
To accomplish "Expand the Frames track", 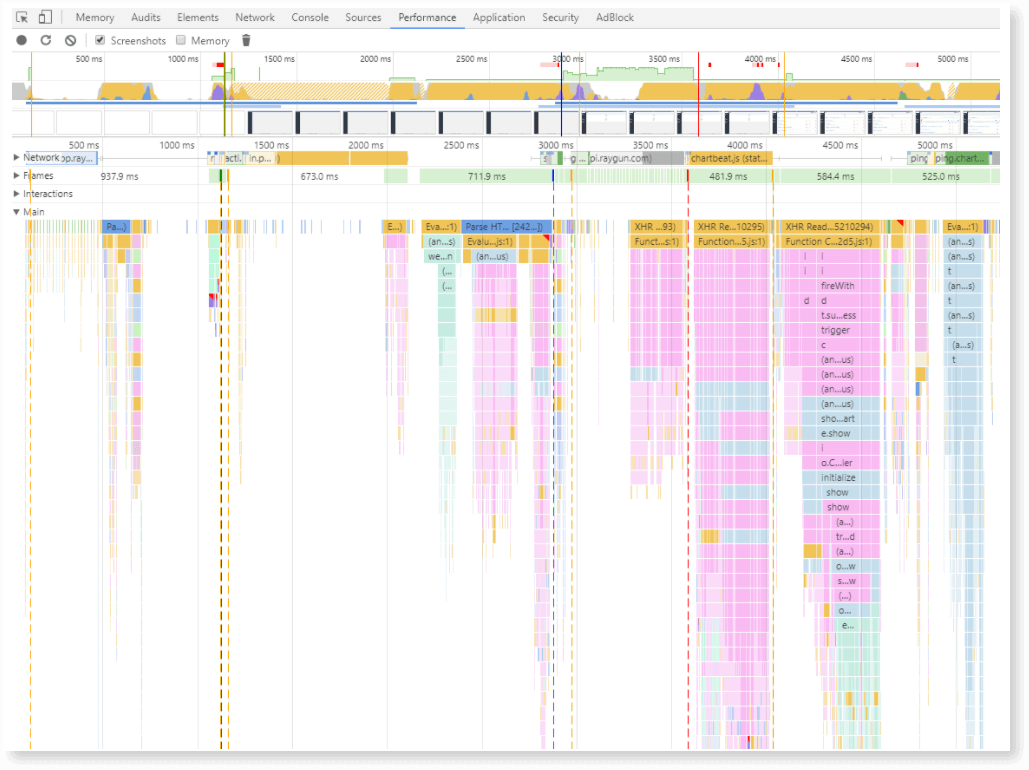I will click(16, 176).
